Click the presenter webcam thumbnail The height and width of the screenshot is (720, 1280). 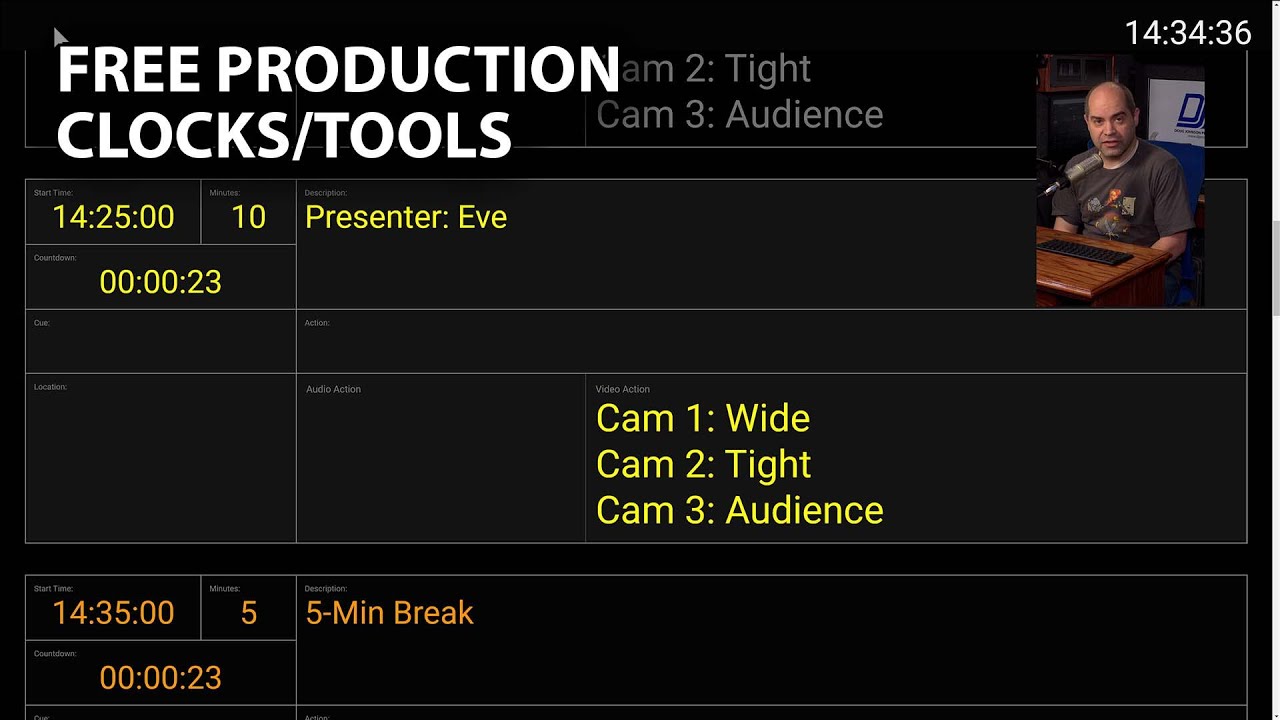pyautogui.click(x=1120, y=180)
